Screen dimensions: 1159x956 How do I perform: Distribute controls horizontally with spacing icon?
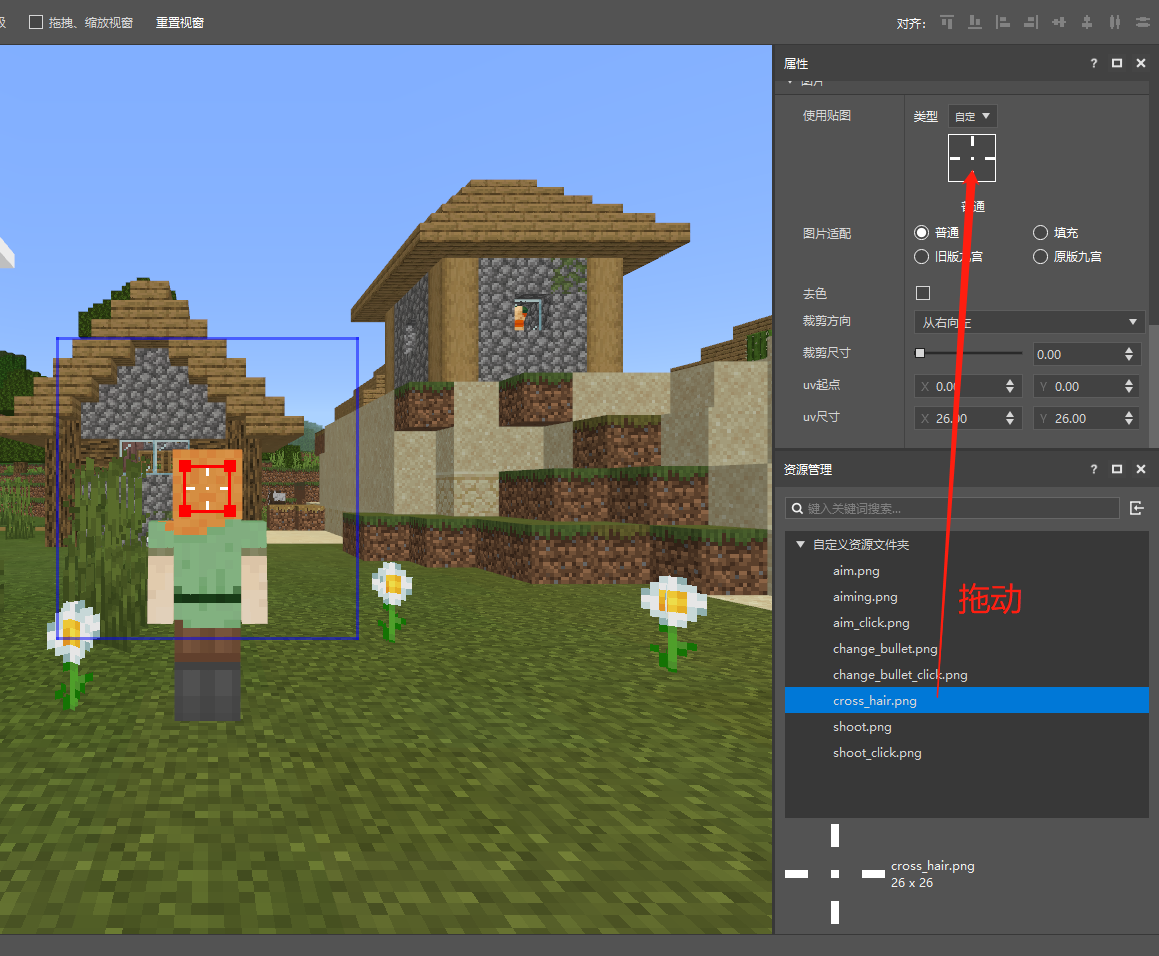tap(1115, 22)
